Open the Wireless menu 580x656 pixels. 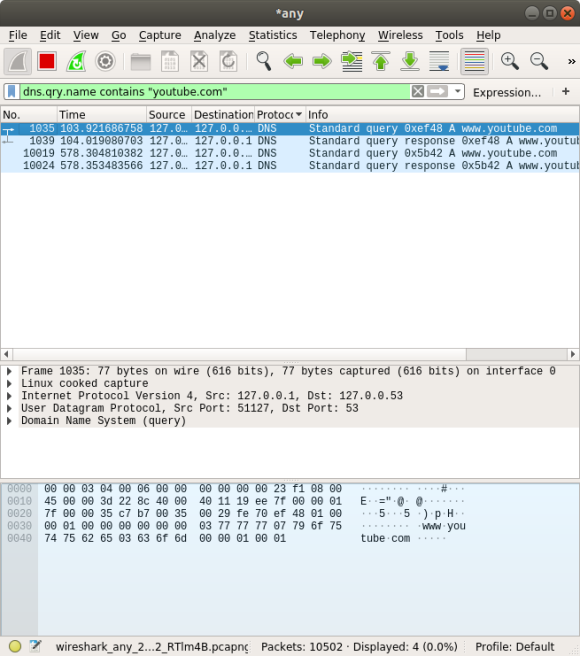coord(400,35)
